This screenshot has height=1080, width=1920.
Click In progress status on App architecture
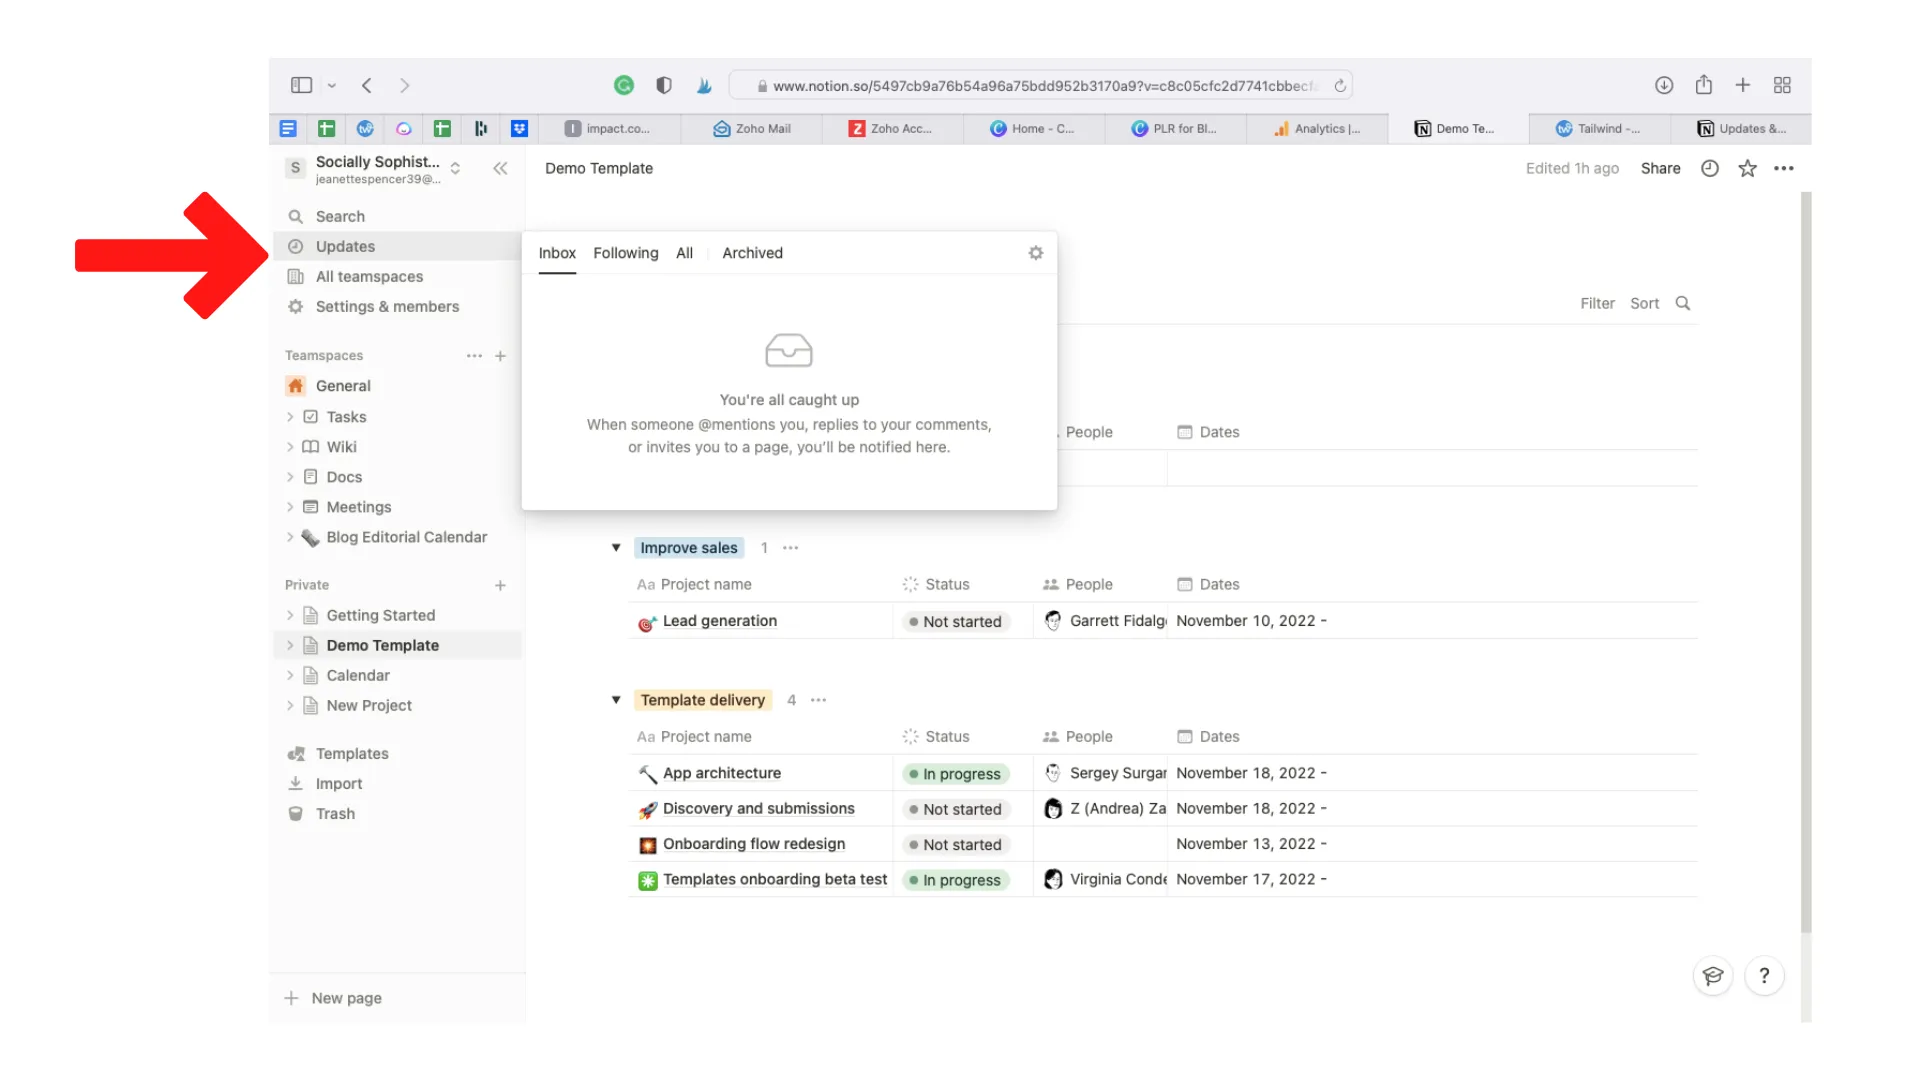pyautogui.click(x=955, y=773)
